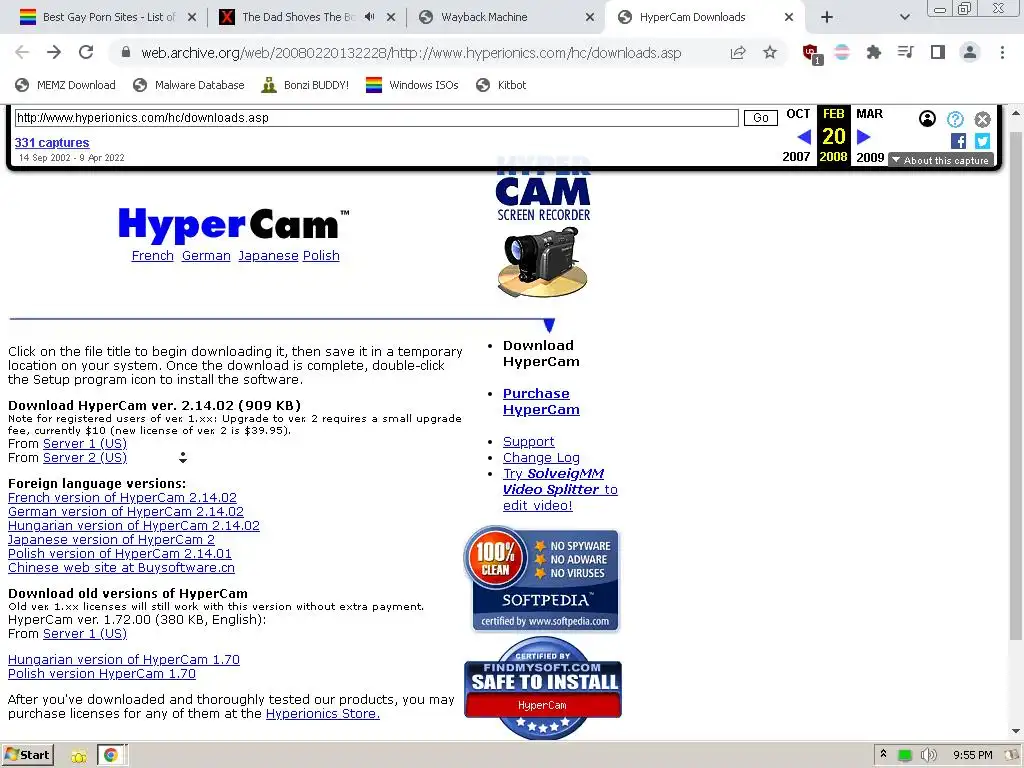Open the Bonzi BUDDY! bookmark
Viewport: 1024px width, 768px height.
(305, 85)
